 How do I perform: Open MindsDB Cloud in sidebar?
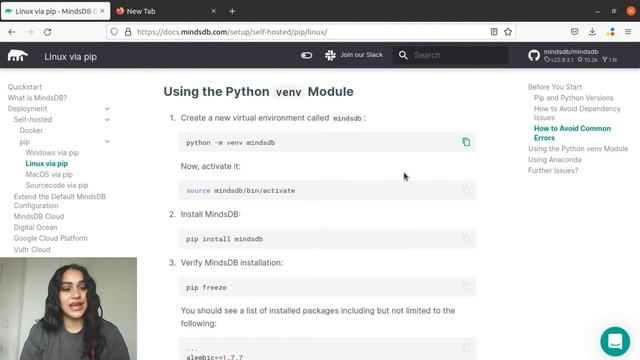coord(39,216)
